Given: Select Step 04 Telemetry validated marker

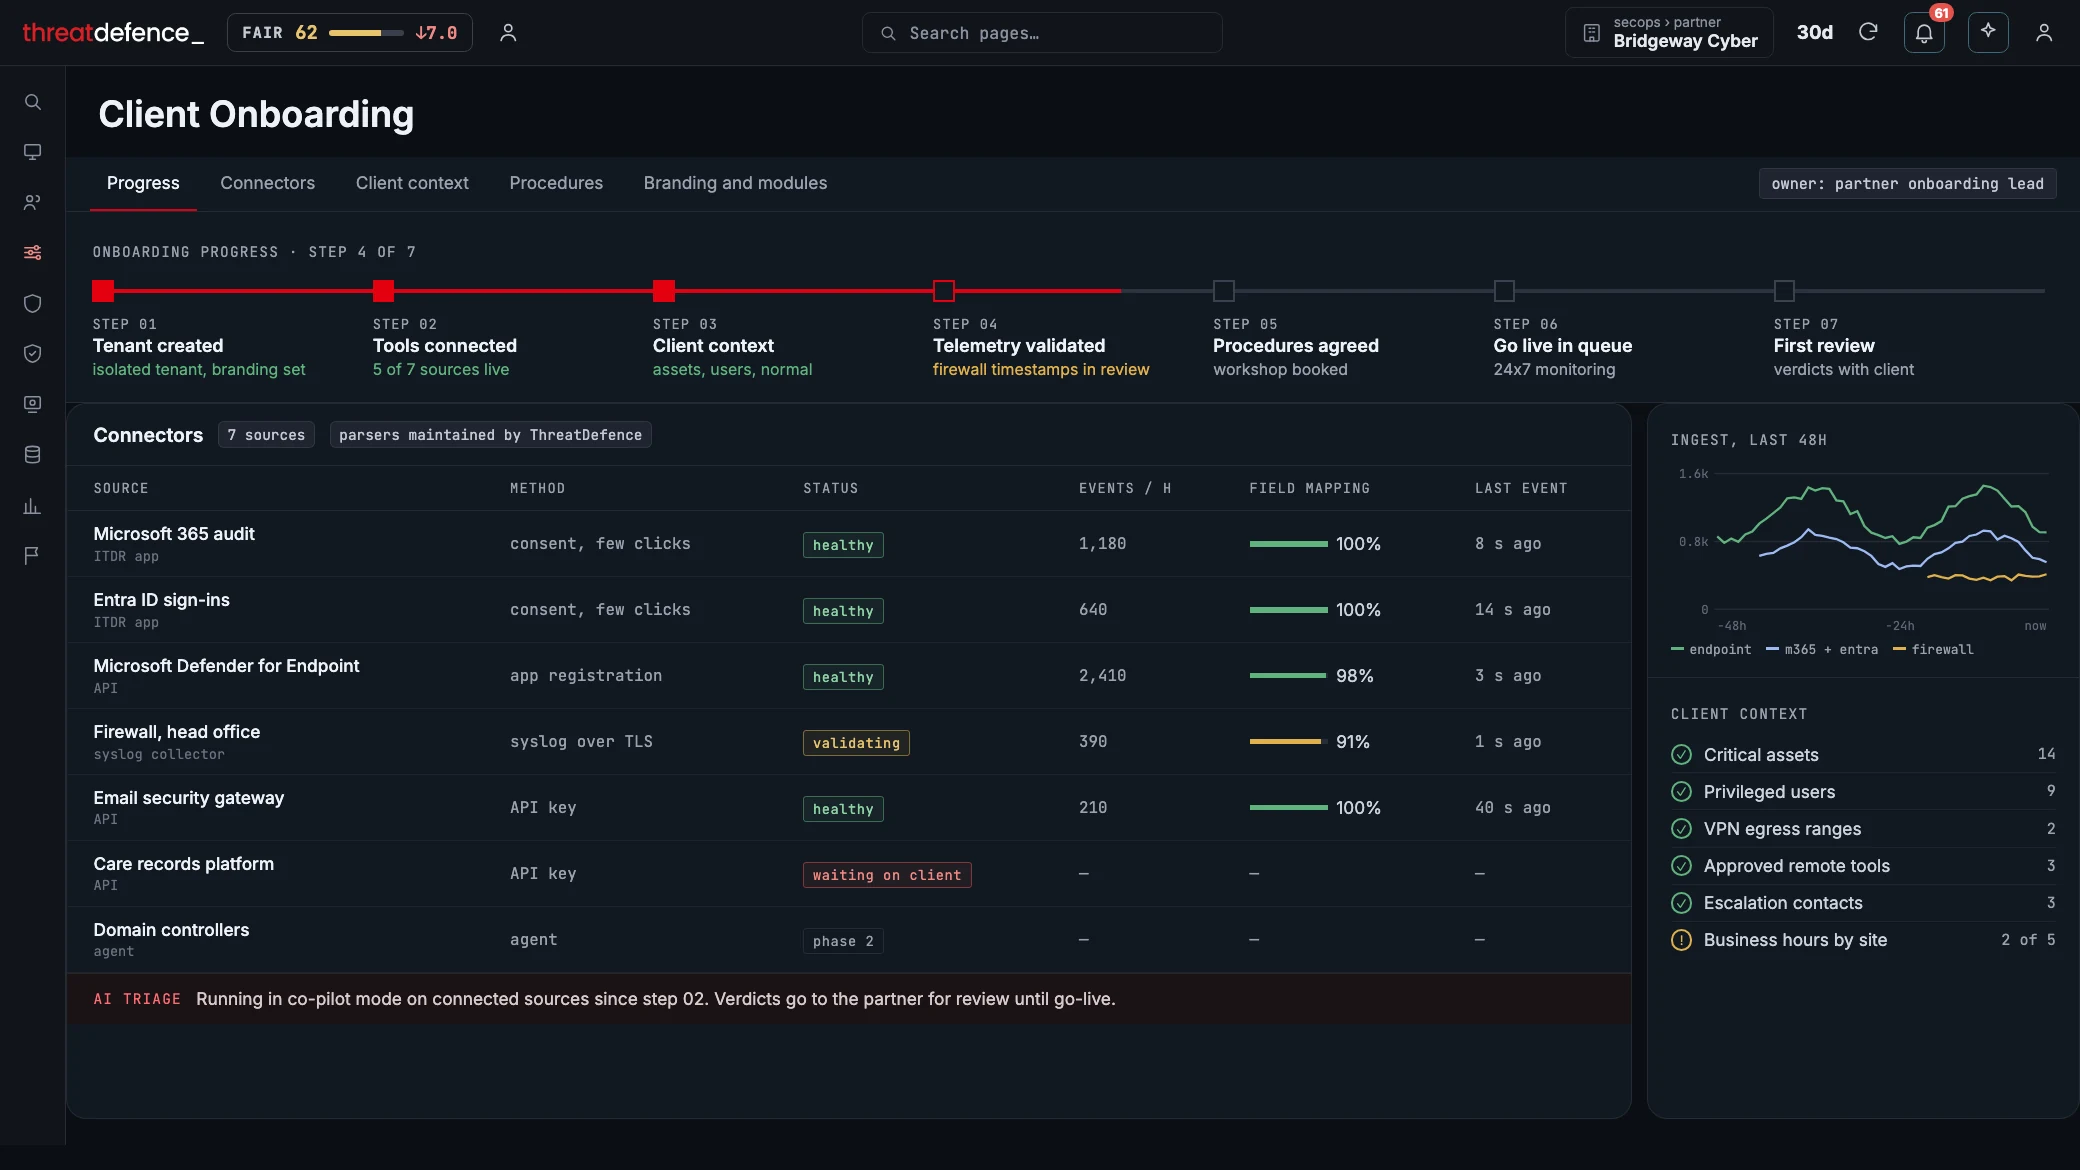Looking at the screenshot, I should [x=943, y=291].
